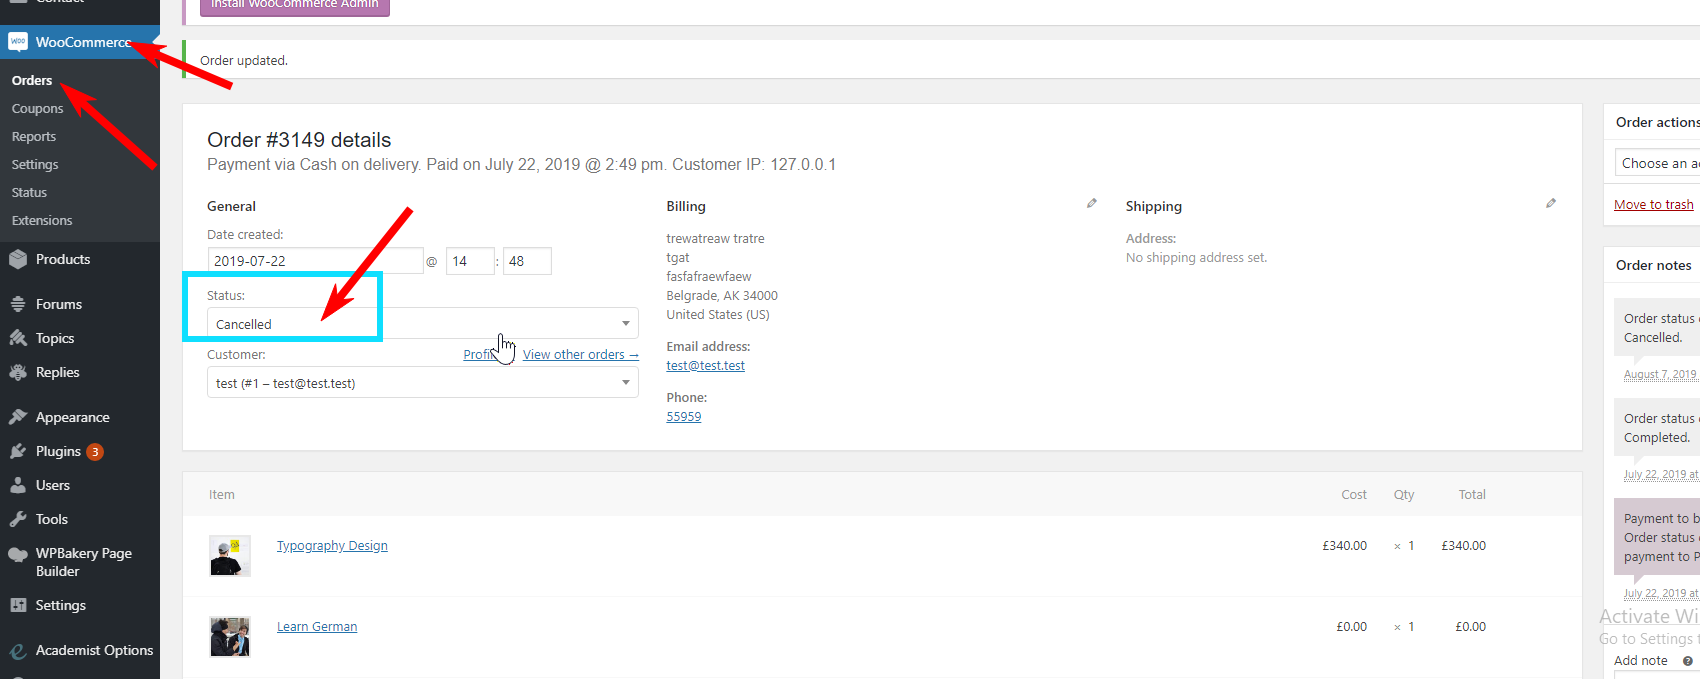Click View other orders link
Viewport: 1700px width, 679px height.
point(581,354)
